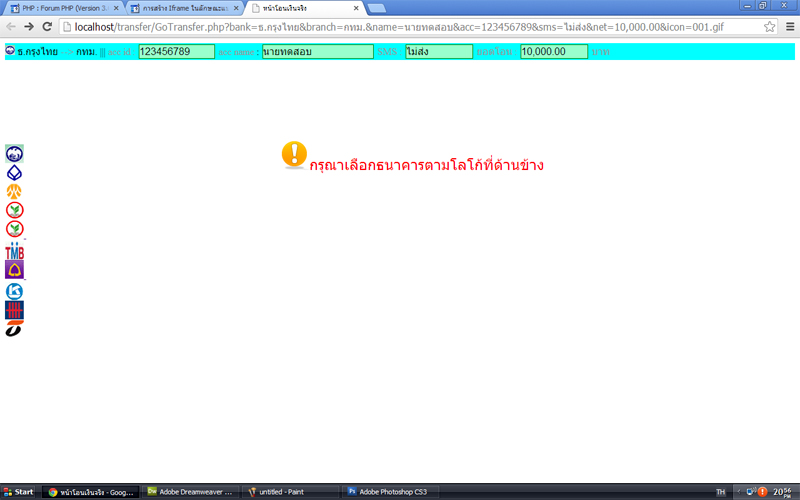800x500 pixels.
Task: Choose the blue diamond Bangkok Bank logo
Action: [14, 173]
